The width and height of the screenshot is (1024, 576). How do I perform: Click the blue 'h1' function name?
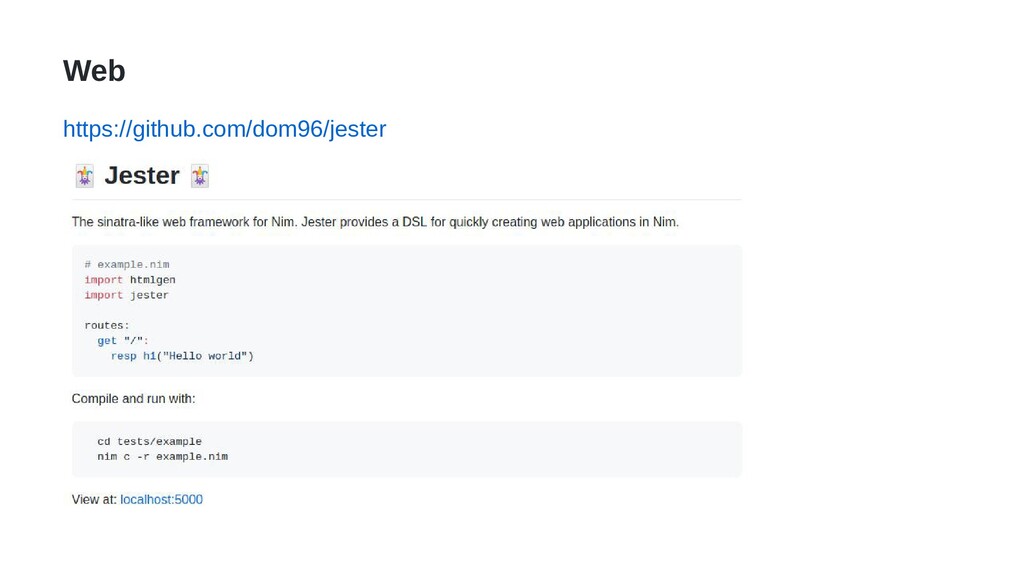[150, 356]
